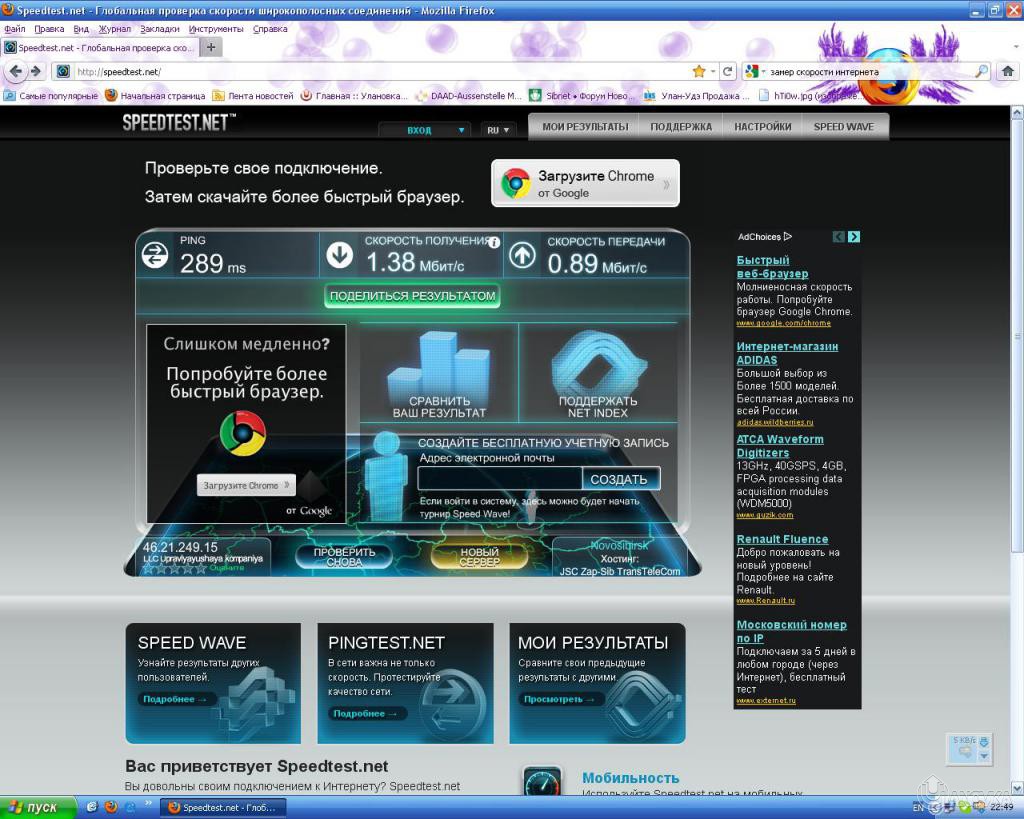Click the ПОДЕЛИТЬСЯ РЕЗУЛЬТАТОМ button
Viewport: 1024px width, 819px height.
[412, 296]
